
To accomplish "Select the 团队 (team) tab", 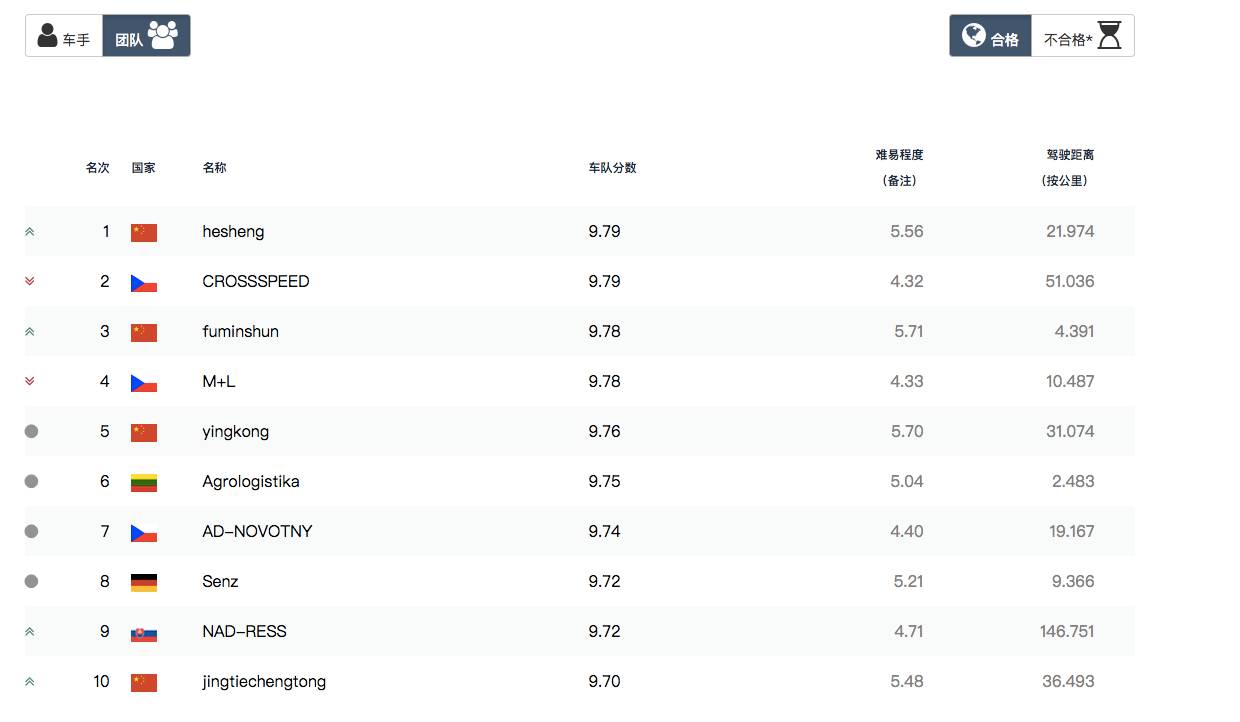I will [x=146, y=36].
